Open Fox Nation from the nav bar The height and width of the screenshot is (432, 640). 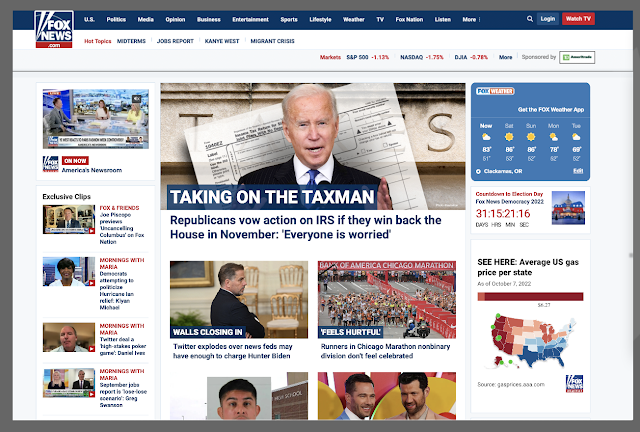click(x=409, y=19)
